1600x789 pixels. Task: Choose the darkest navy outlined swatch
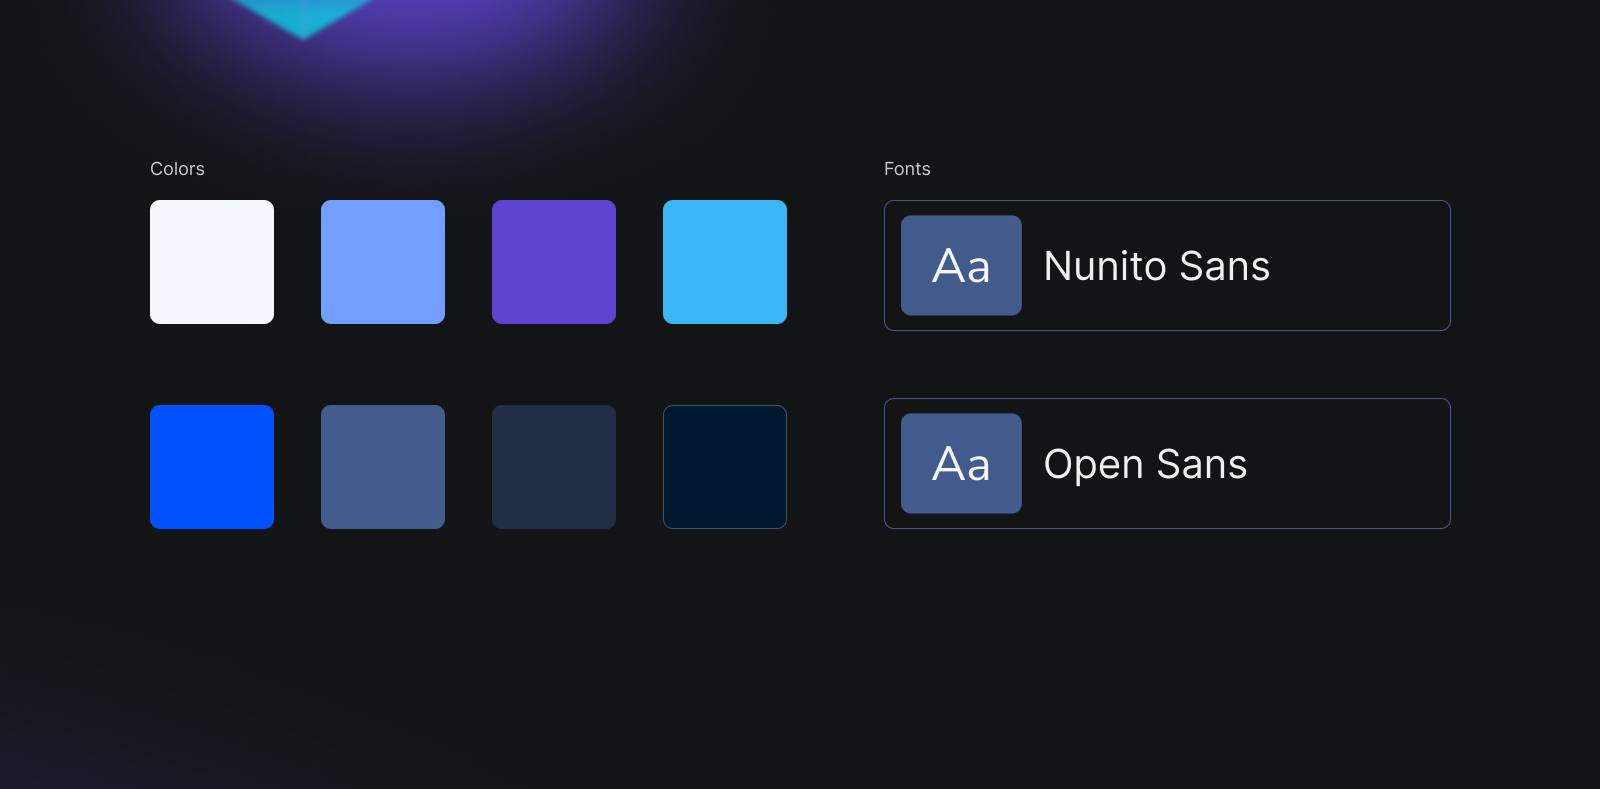tap(725, 467)
